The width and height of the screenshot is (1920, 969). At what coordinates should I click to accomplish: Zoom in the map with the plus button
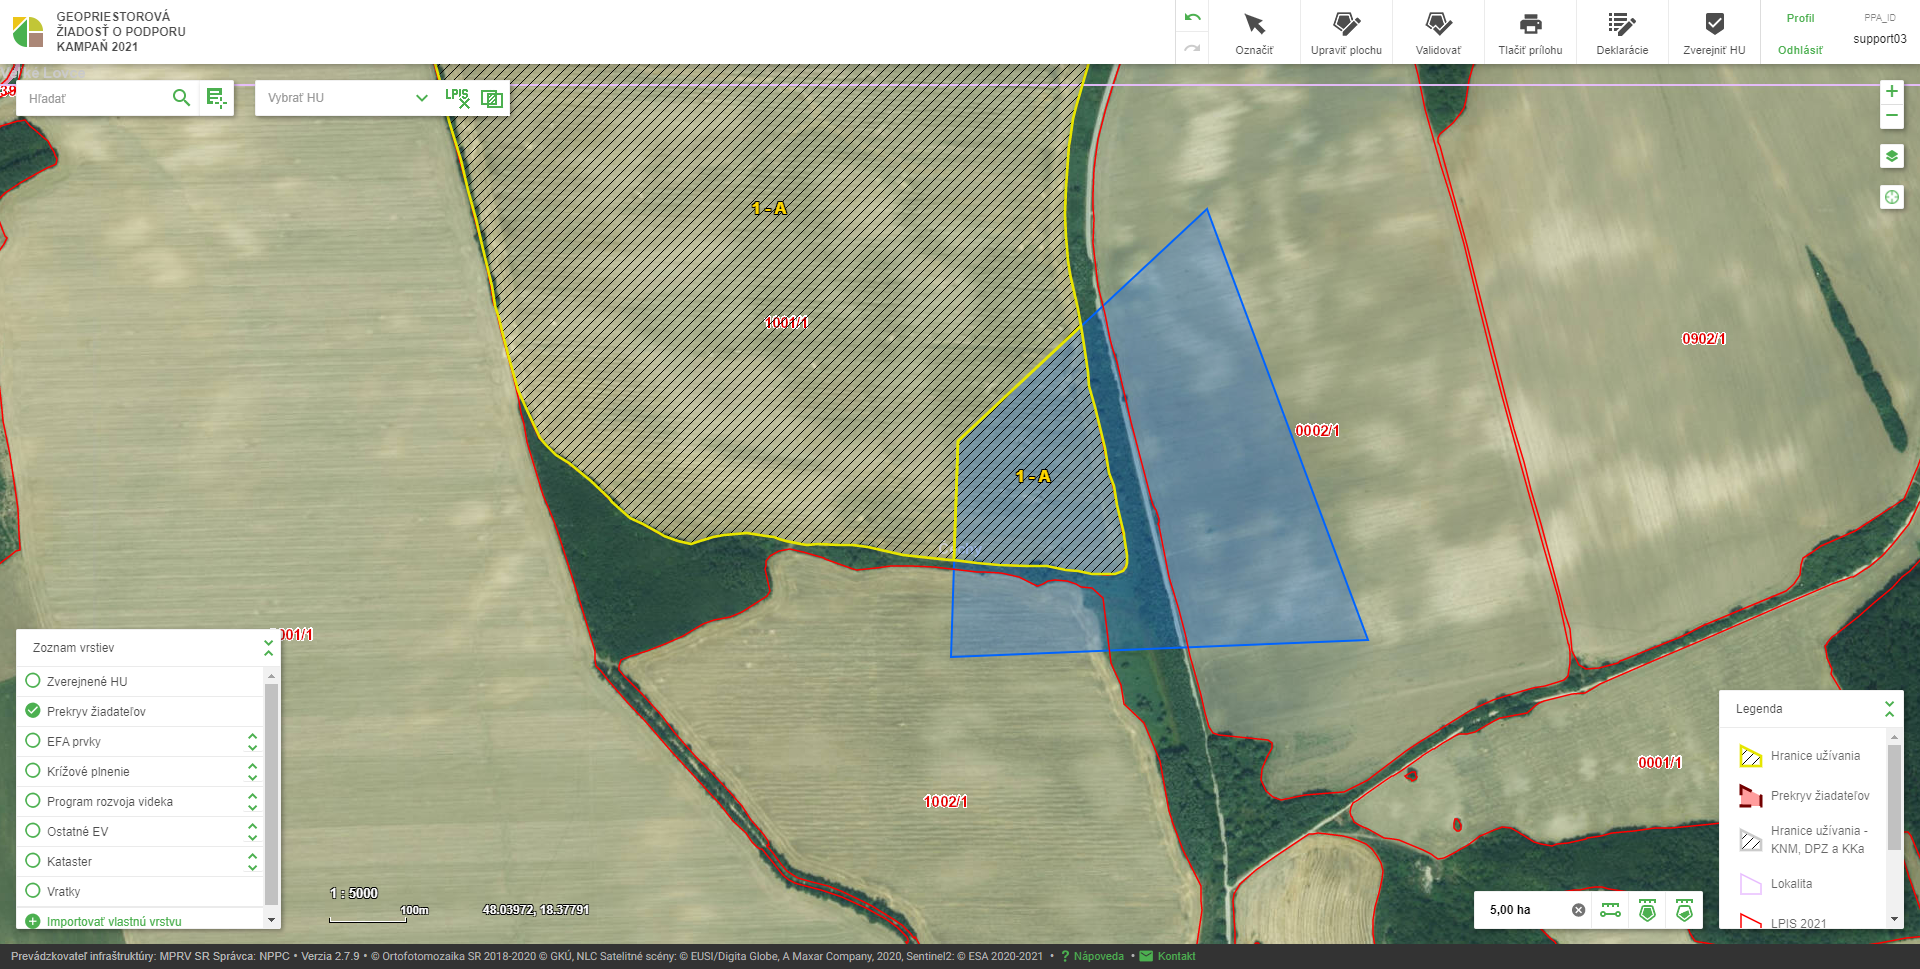[1891, 91]
